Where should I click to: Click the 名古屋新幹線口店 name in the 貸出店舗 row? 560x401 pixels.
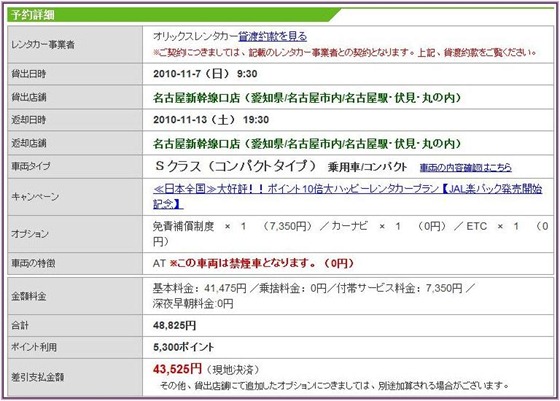click(196, 97)
